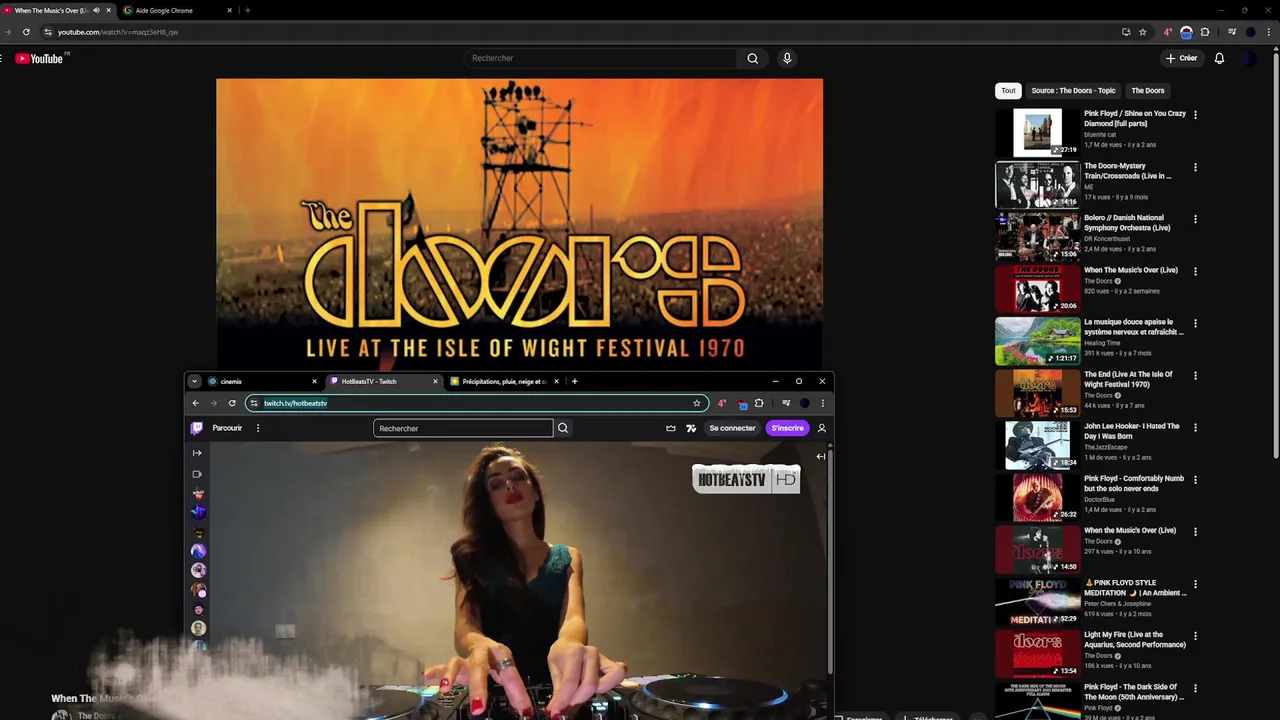Expand the Twitch left sidebar
Image resolution: width=1280 pixels, height=720 pixels.
click(197, 453)
